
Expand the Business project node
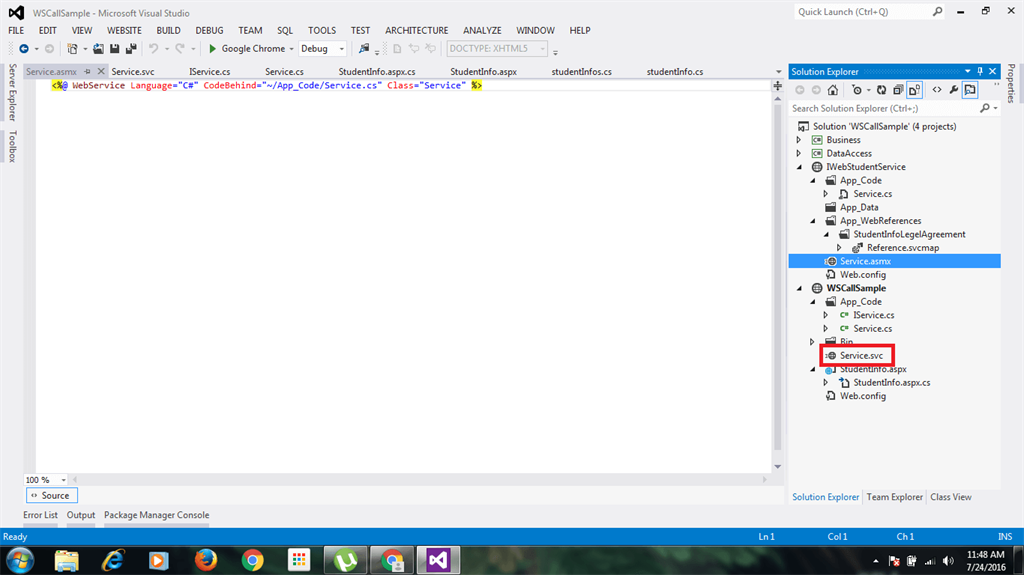coord(799,140)
